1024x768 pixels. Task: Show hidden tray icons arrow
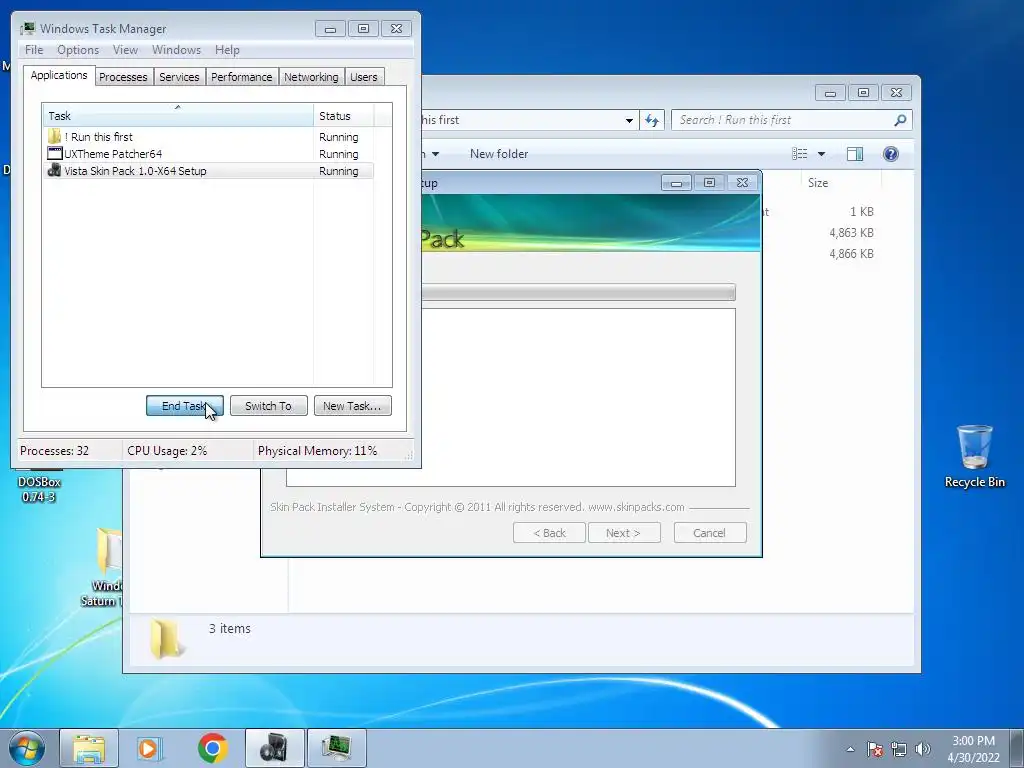[x=850, y=749]
